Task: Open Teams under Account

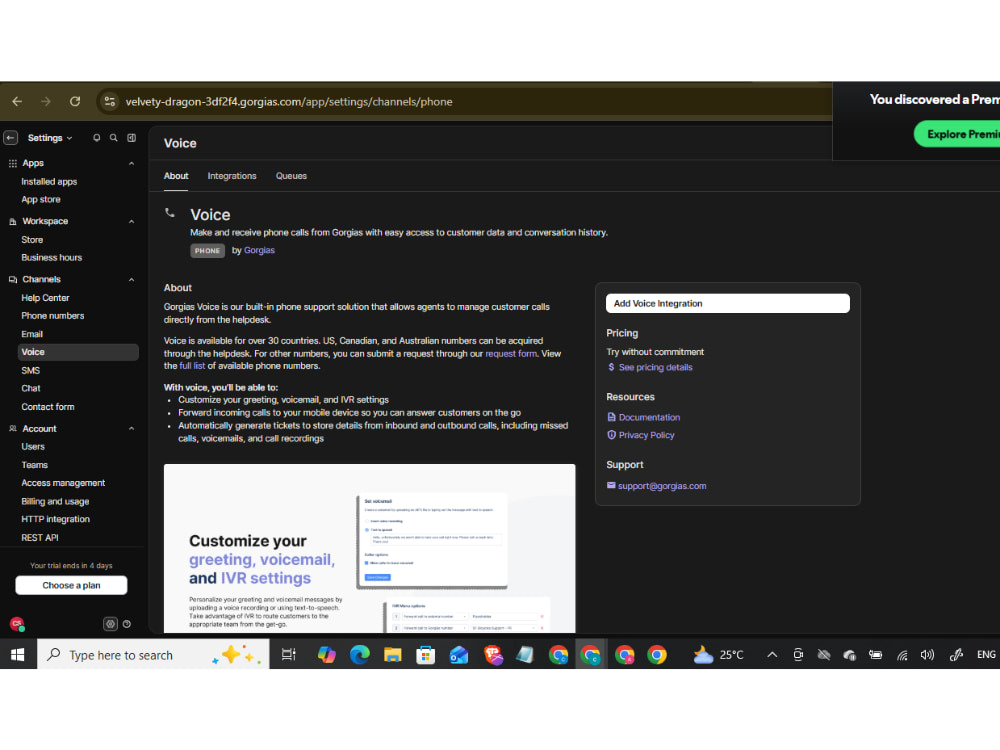Action: click(x=34, y=466)
